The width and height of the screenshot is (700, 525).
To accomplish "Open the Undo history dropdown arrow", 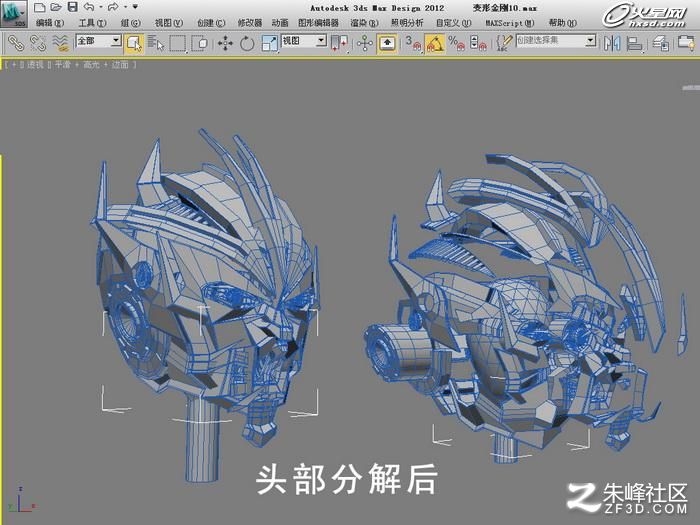I will pyautogui.click(x=101, y=7).
